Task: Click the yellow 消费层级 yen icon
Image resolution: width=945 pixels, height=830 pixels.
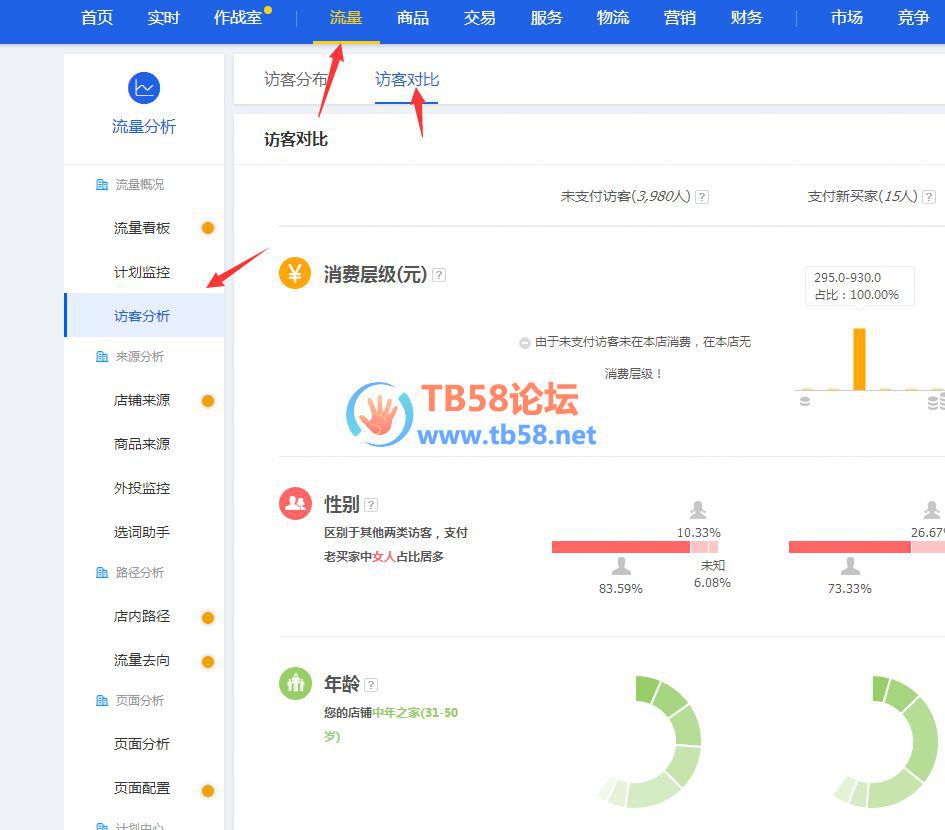Action: [x=295, y=273]
